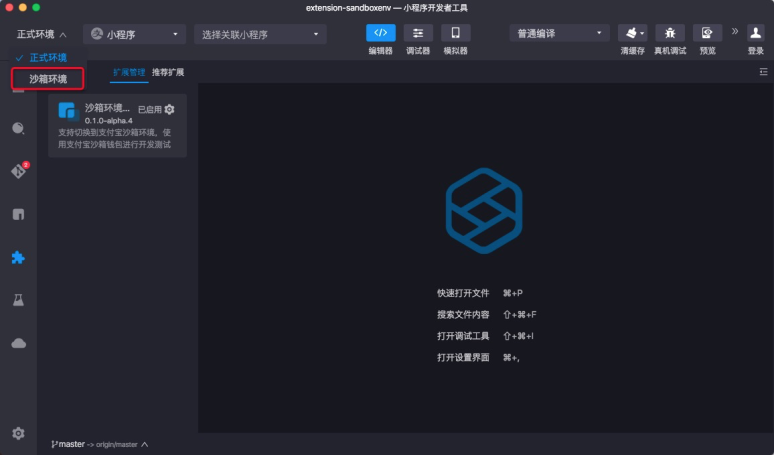The height and width of the screenshot is (455, 774).
Task: Switch to the 扩展管理 tab
Action: [x=129, y=72]
